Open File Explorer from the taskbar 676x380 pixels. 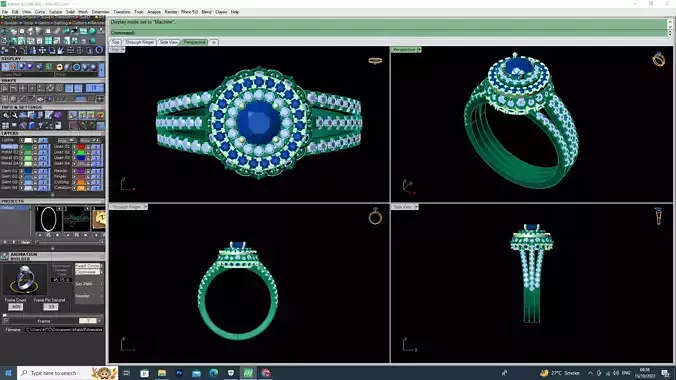tap(162, 373)
